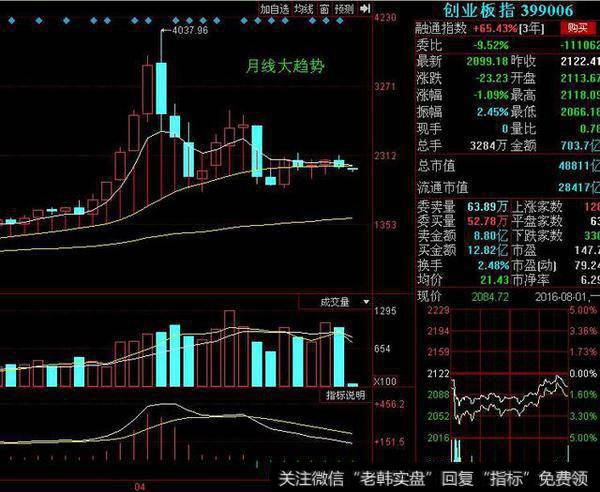Click the 4230 price axis label
The image size is (600, 492).
tap(386, 17)
